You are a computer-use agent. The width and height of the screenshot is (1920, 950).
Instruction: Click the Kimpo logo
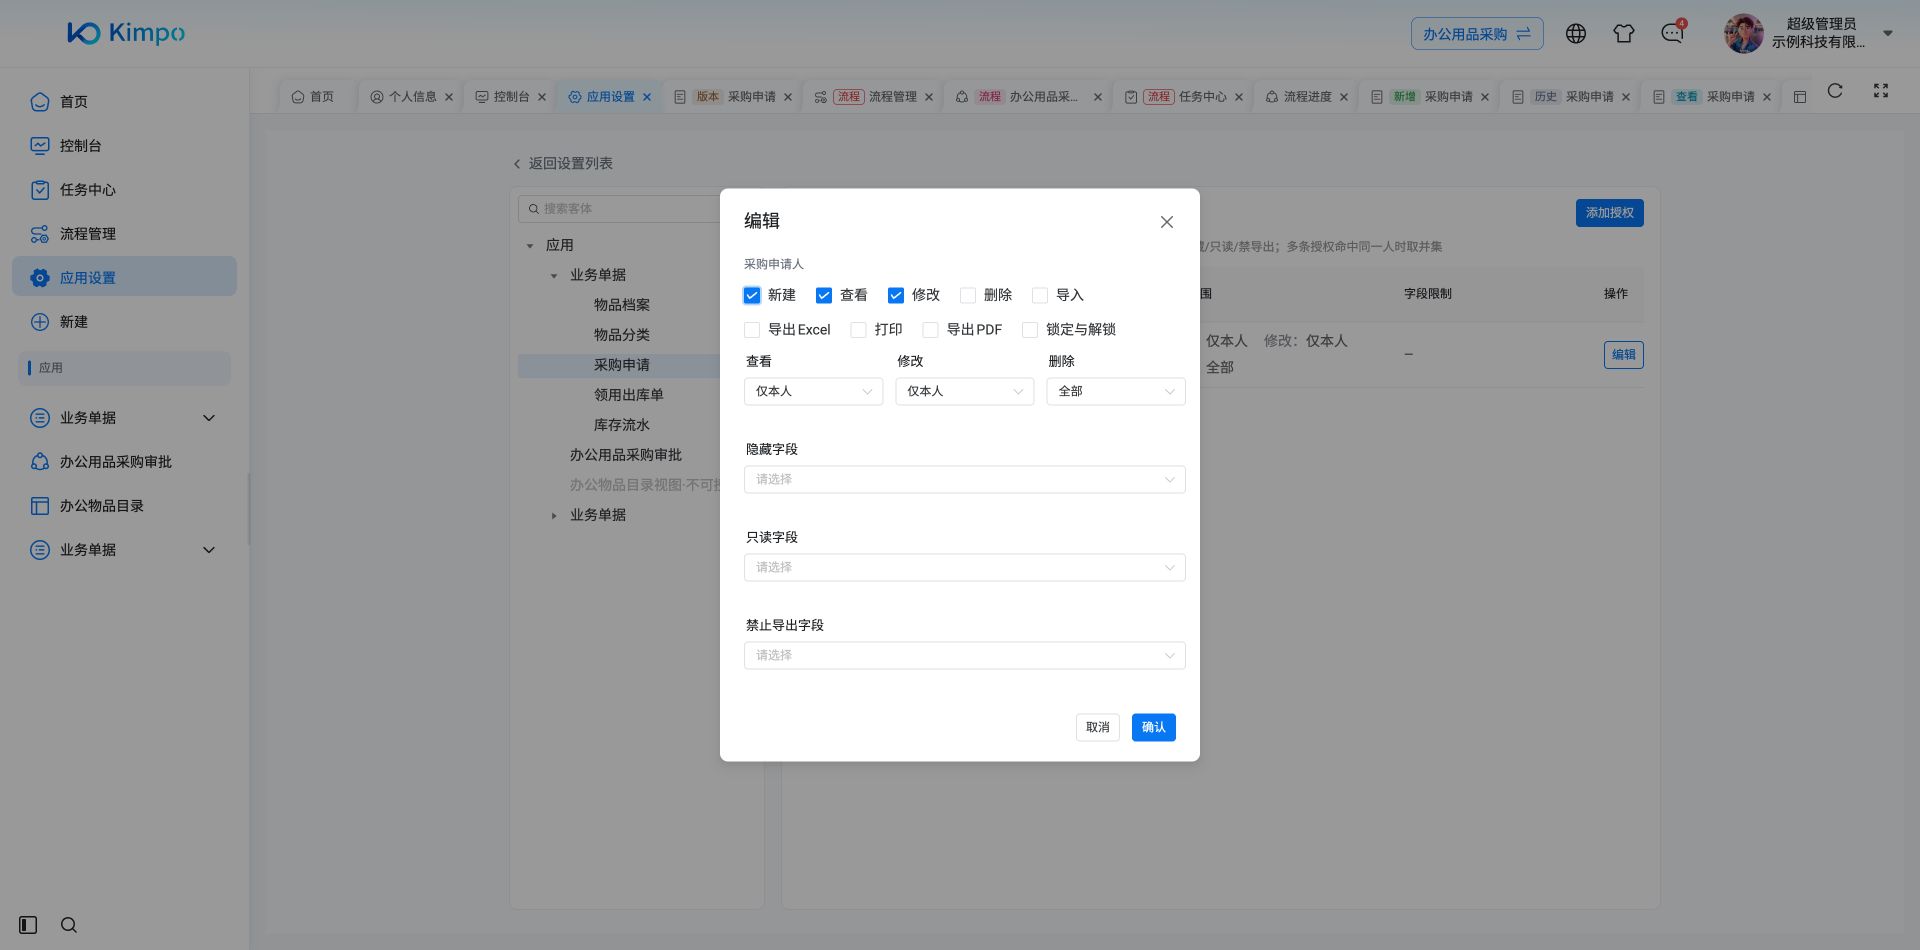tap(126, 33)
